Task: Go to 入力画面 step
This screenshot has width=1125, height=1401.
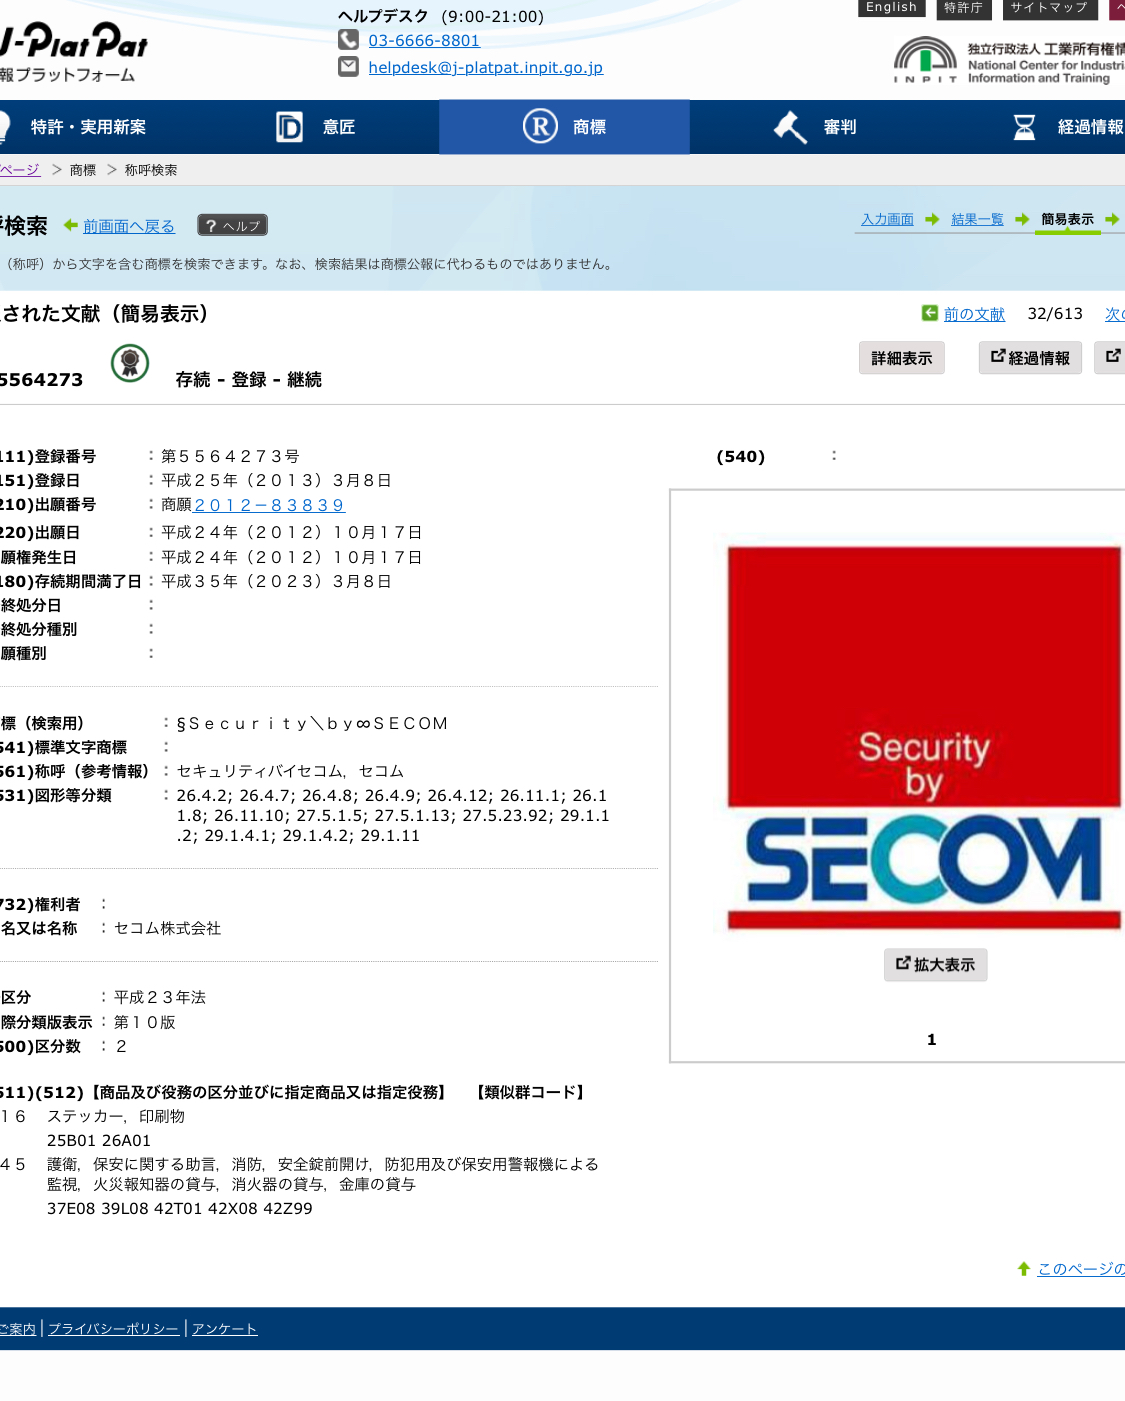Action: pos(888,219)
